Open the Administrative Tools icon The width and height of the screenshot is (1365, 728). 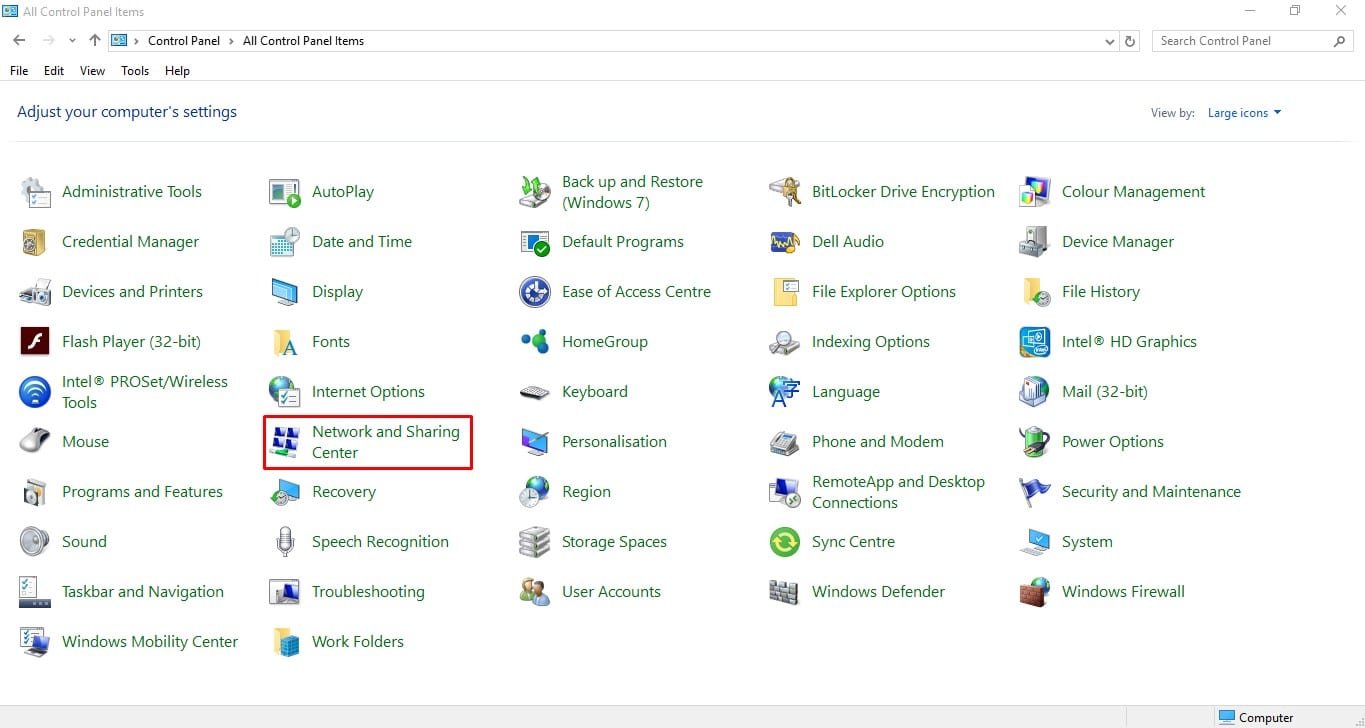coord(35,192)
